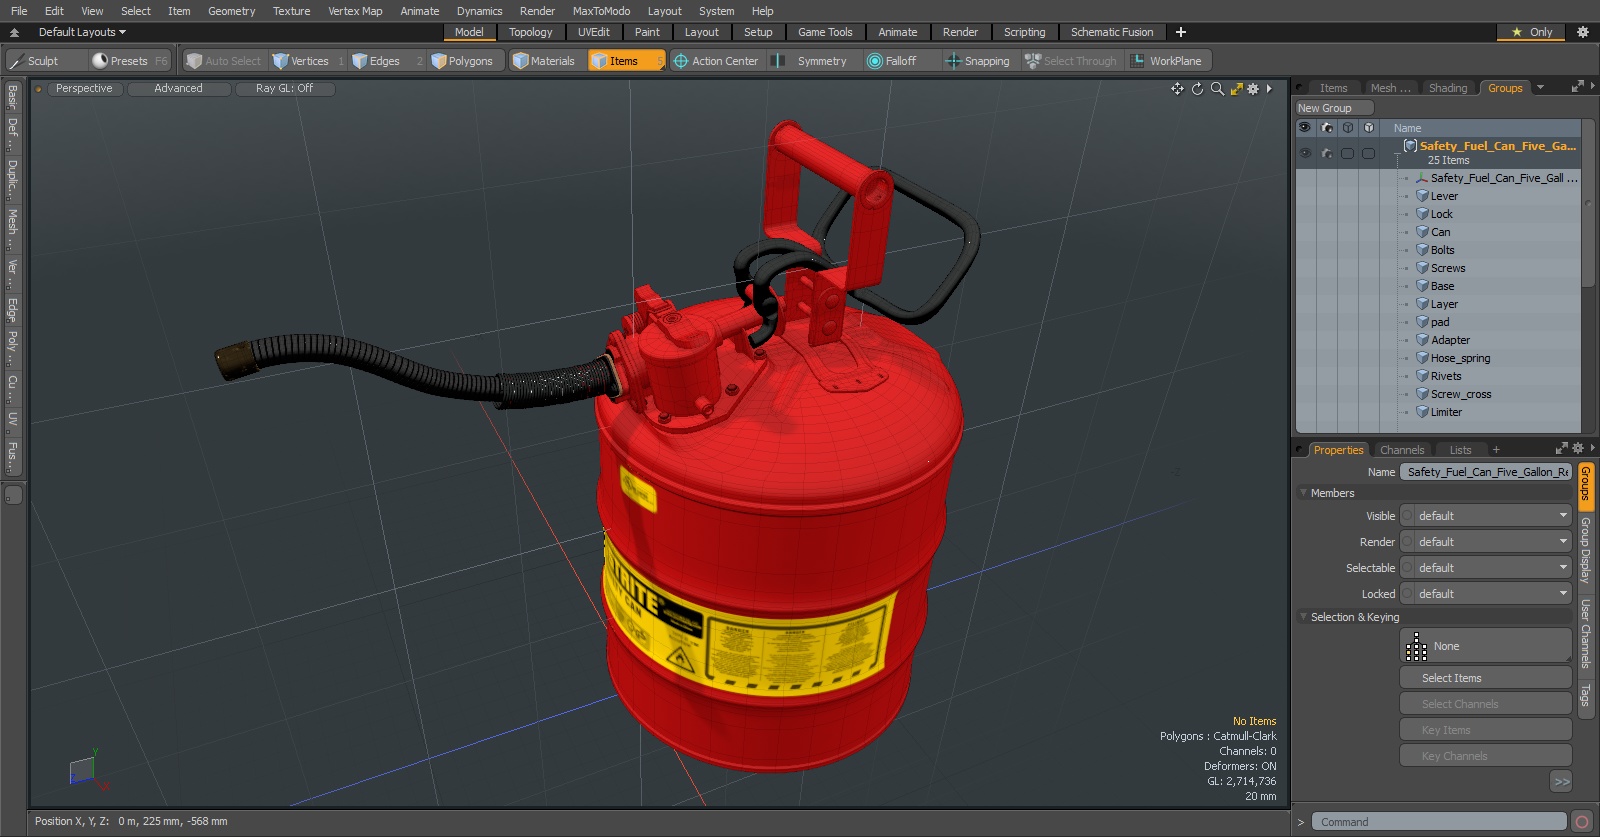Viewport: 1600px width, 837px height.
Task: Toggle Select Through option
Action: coord(1071,61)
